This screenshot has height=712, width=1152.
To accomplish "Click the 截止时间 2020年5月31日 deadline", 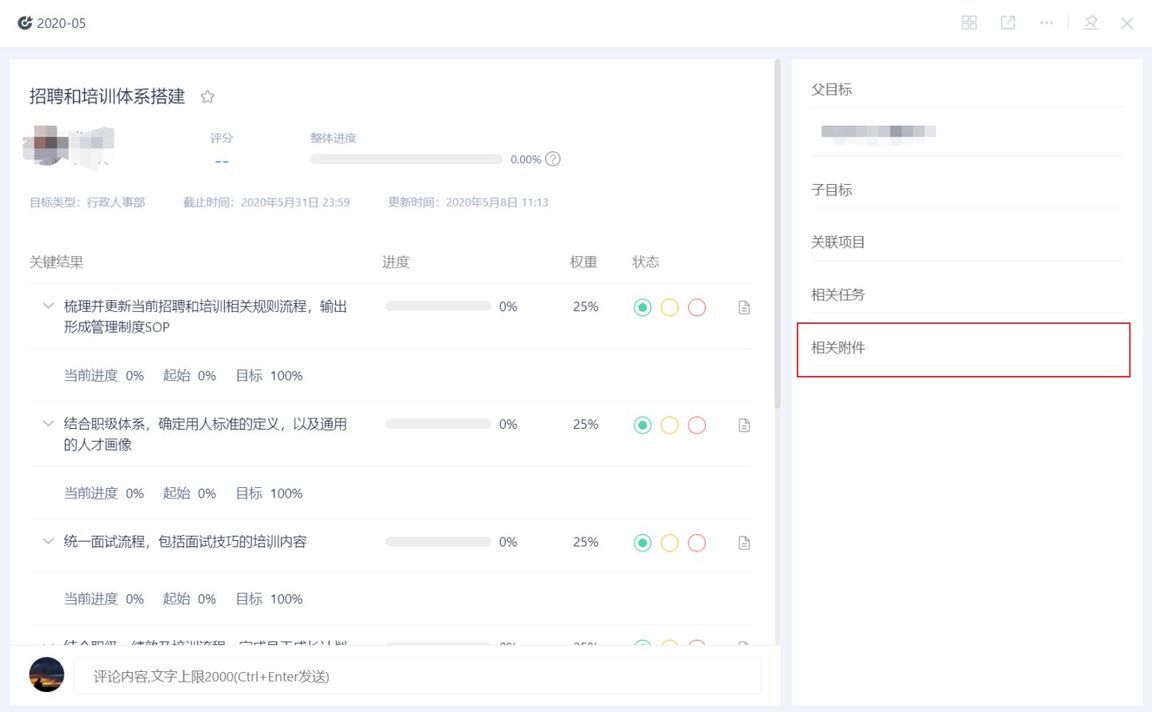I will 266,202.
